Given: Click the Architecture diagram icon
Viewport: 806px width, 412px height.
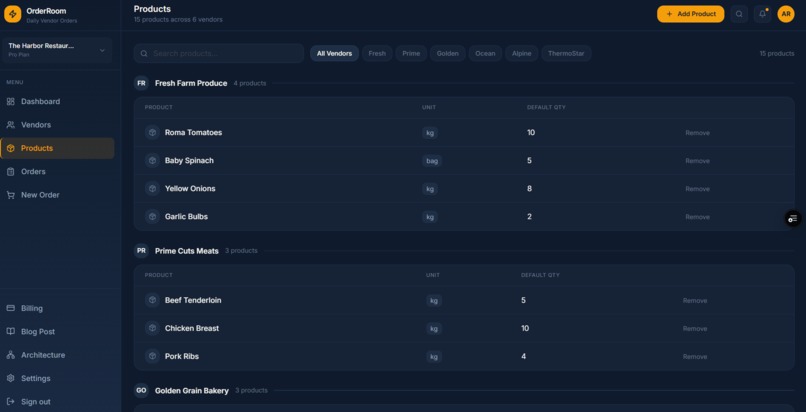Looking at the screenshot, I should (x=10, y=355).
